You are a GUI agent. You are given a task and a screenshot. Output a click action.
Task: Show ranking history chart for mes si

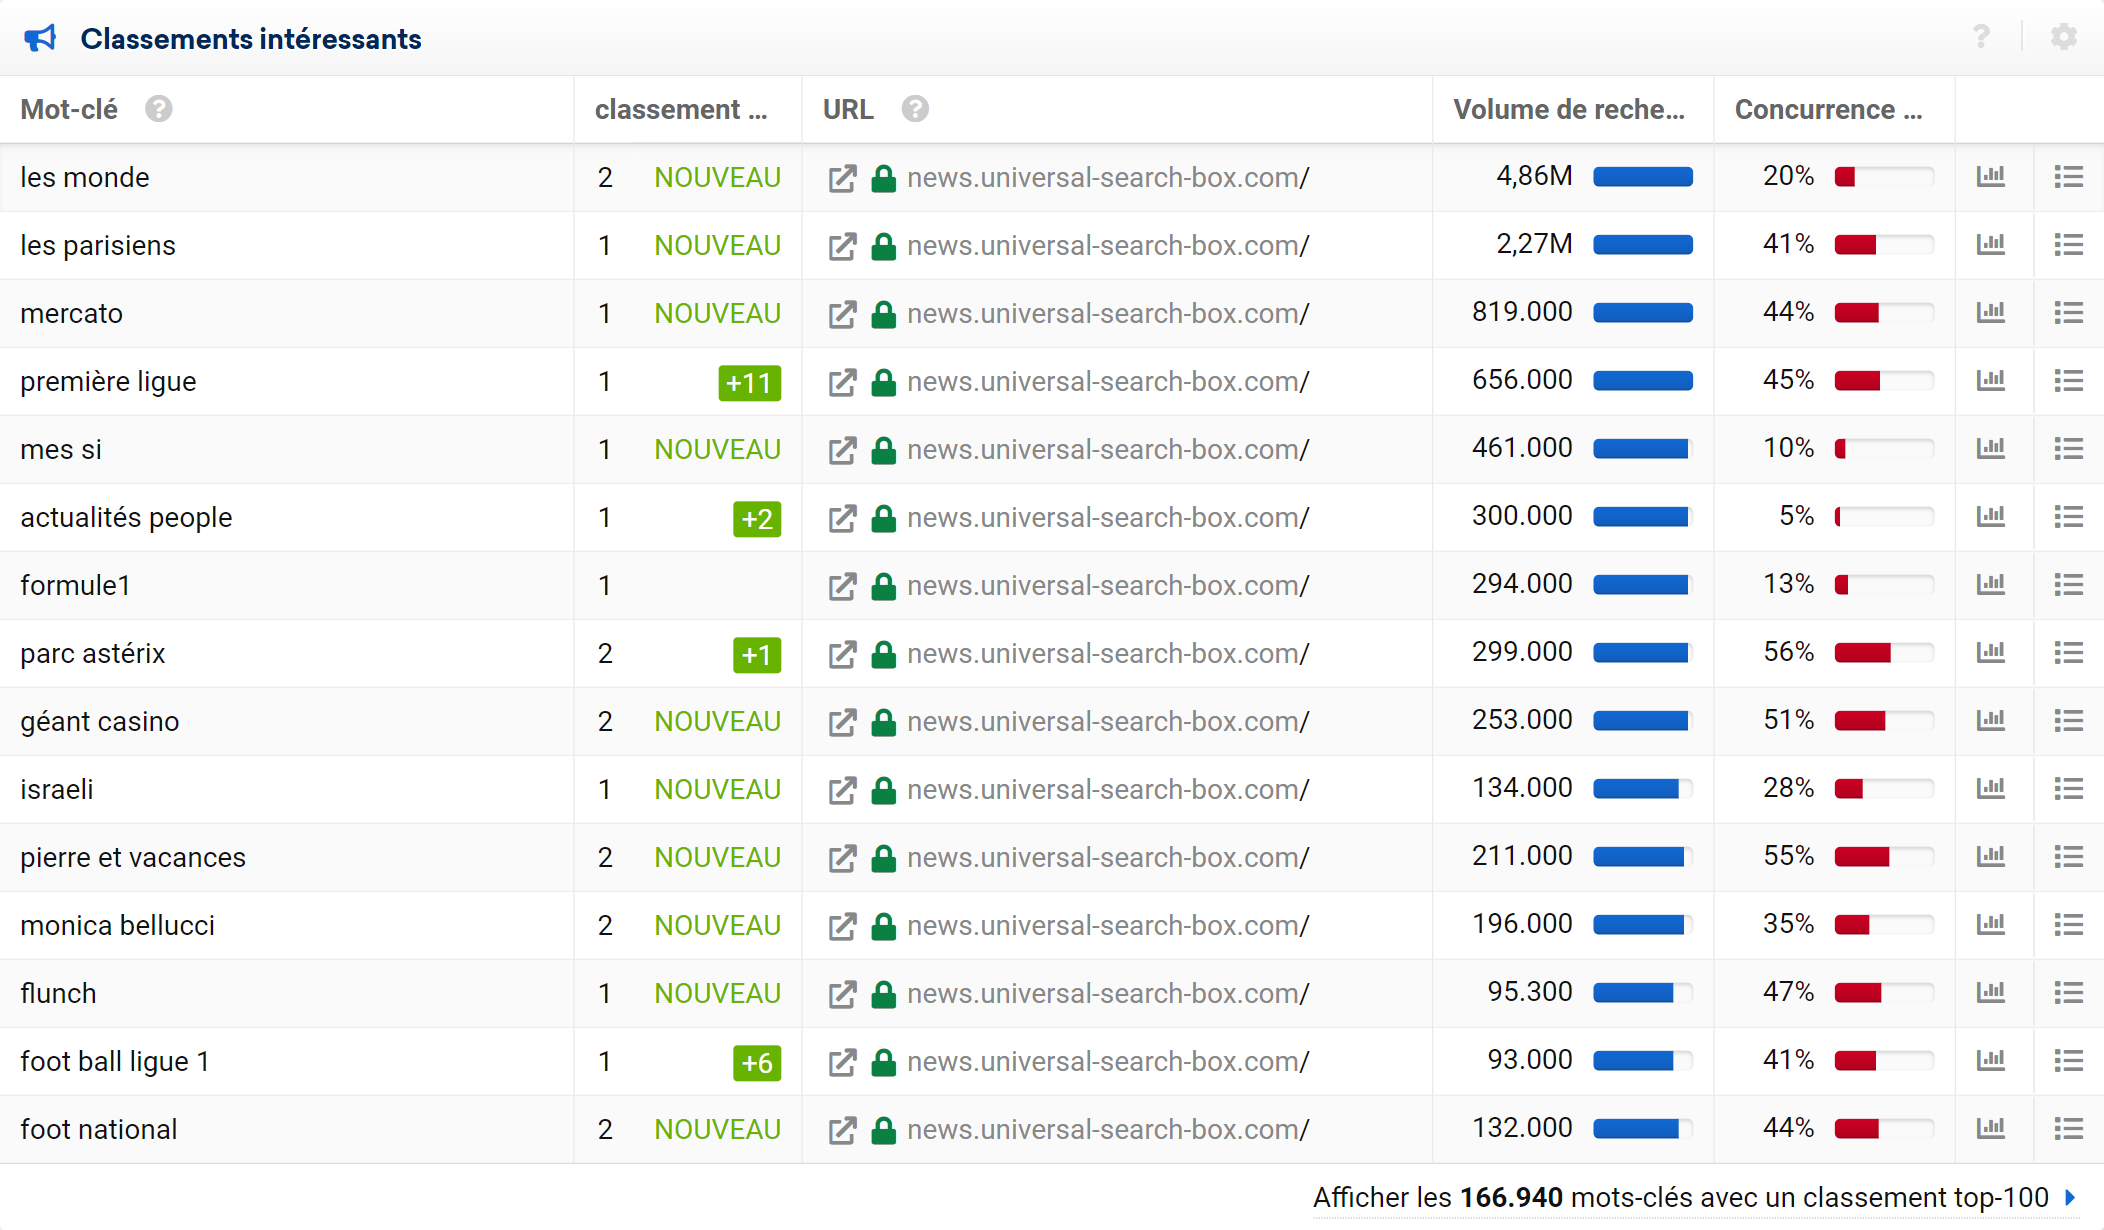(1991, 449)
